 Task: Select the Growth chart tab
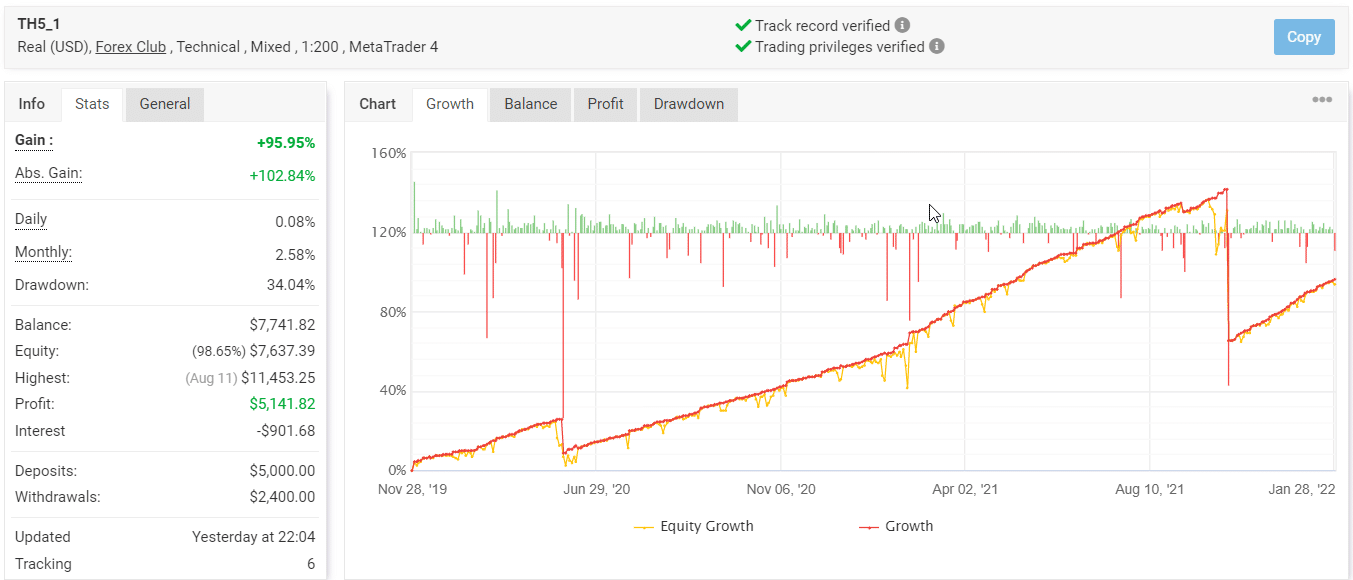pos(450,104)
